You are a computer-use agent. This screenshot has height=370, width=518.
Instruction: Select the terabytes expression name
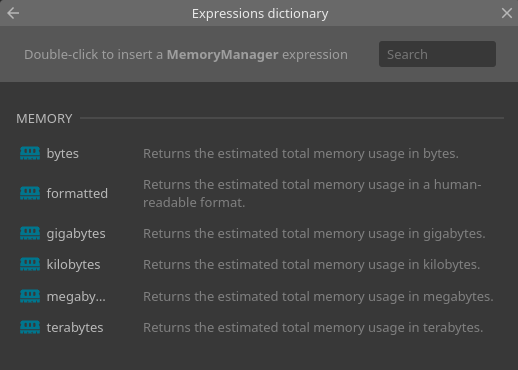[x=75, y=328]
